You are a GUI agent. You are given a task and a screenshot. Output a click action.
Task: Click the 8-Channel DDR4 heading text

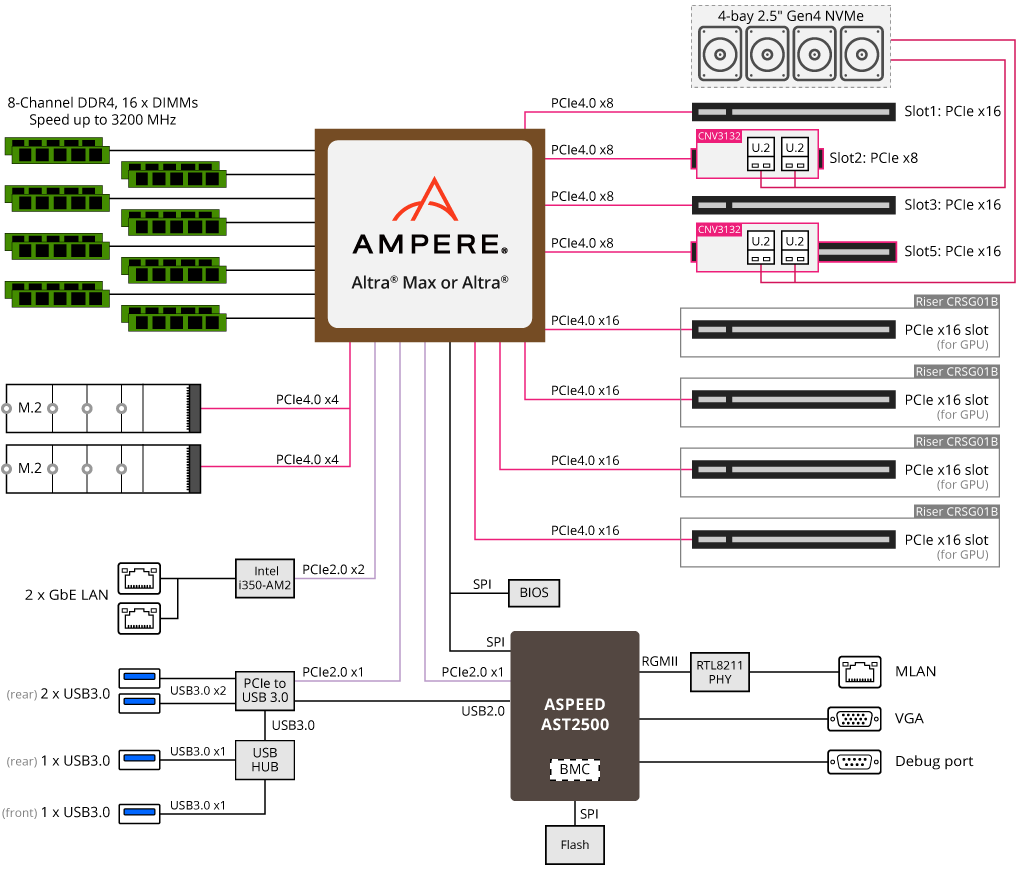coord(103,103)
